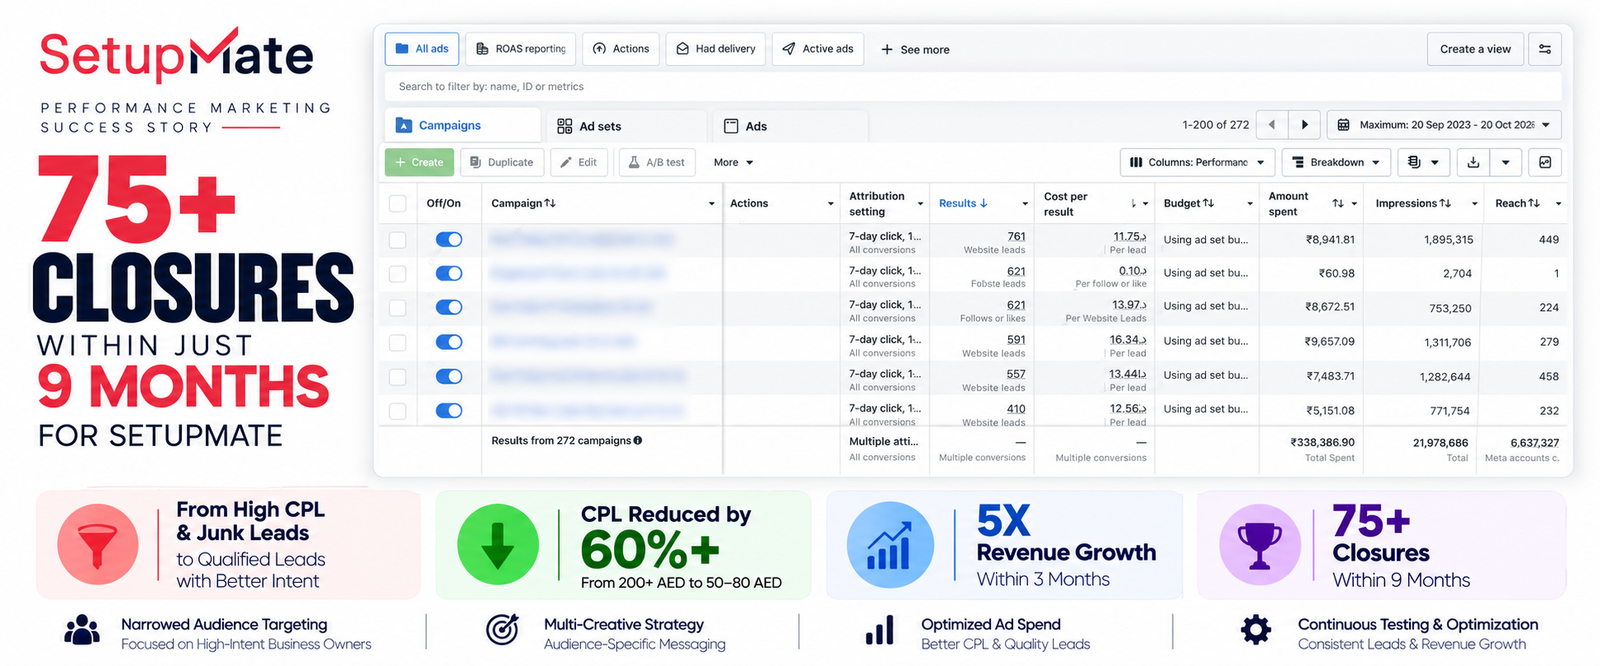Open the export options dropdown arrow
Viewport: 1600px width, 666px height.
1505,162
